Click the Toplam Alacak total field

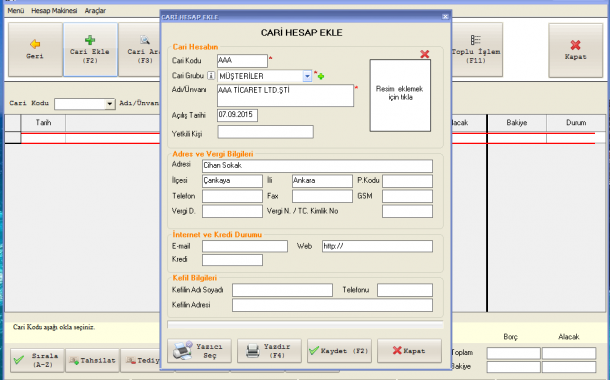tap(569, 353)
